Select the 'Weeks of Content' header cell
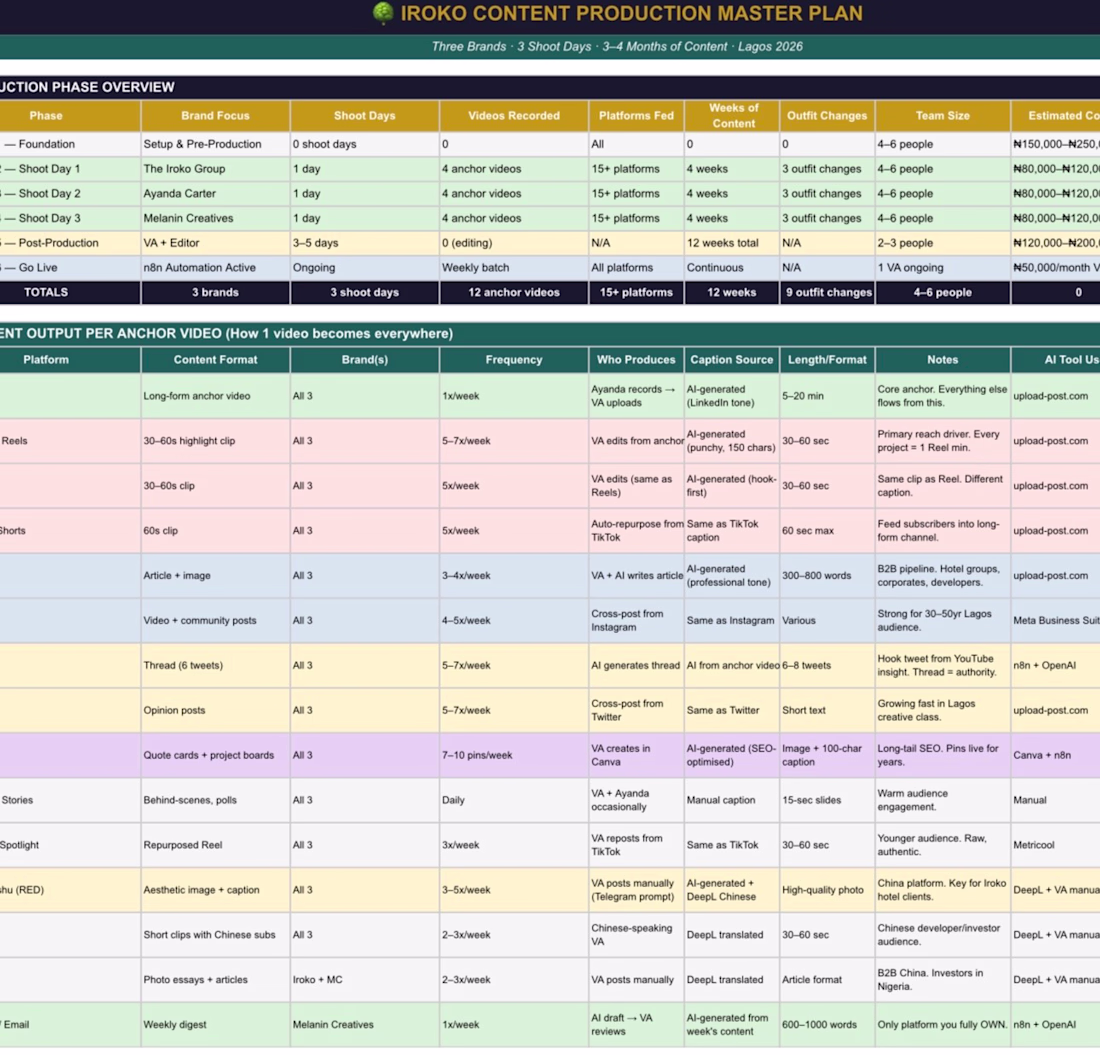The image size is (1100, 1055). pyautogui.click(x=732, y=116)
